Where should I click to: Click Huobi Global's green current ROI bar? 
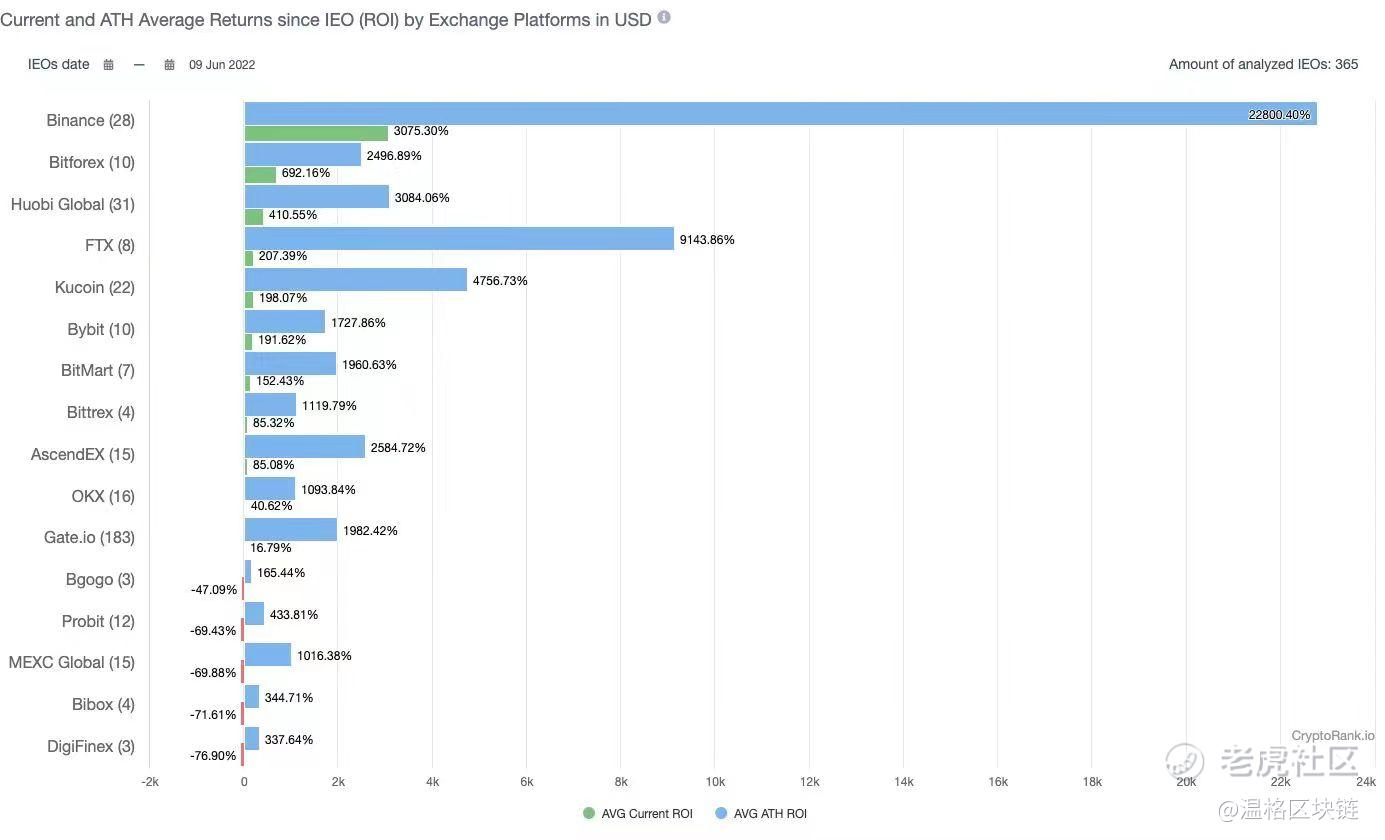[x=254, y=216]
